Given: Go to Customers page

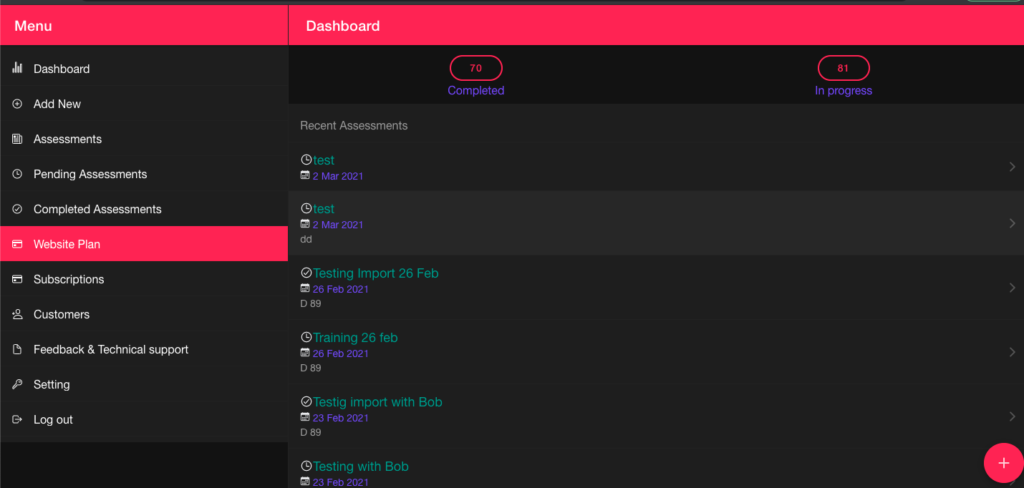Looking at the screenshot, I should [144, 314].
